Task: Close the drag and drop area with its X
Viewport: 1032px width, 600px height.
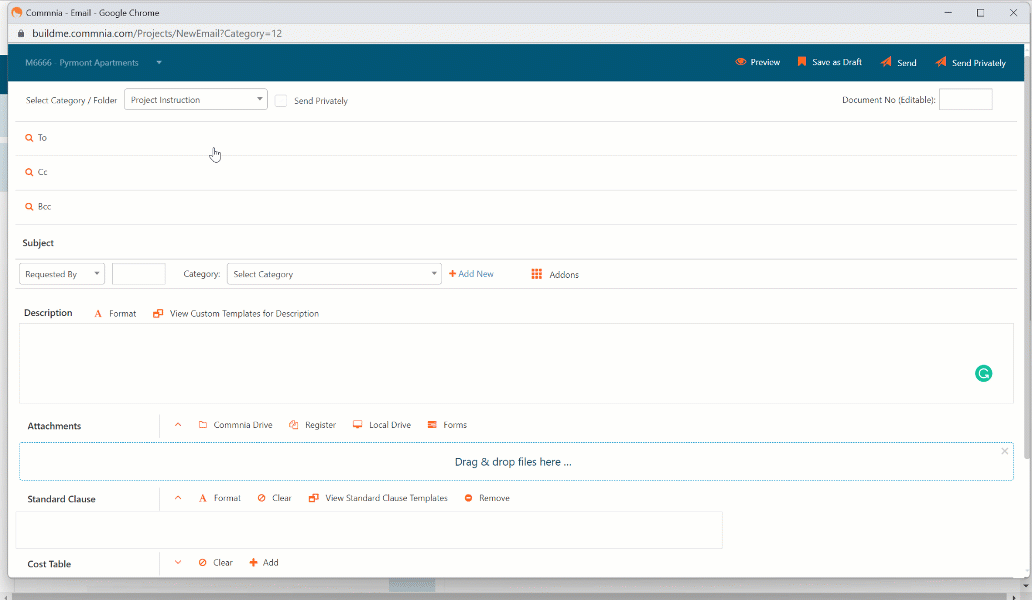Action: pyautogui.click(x=1004, y=451)
